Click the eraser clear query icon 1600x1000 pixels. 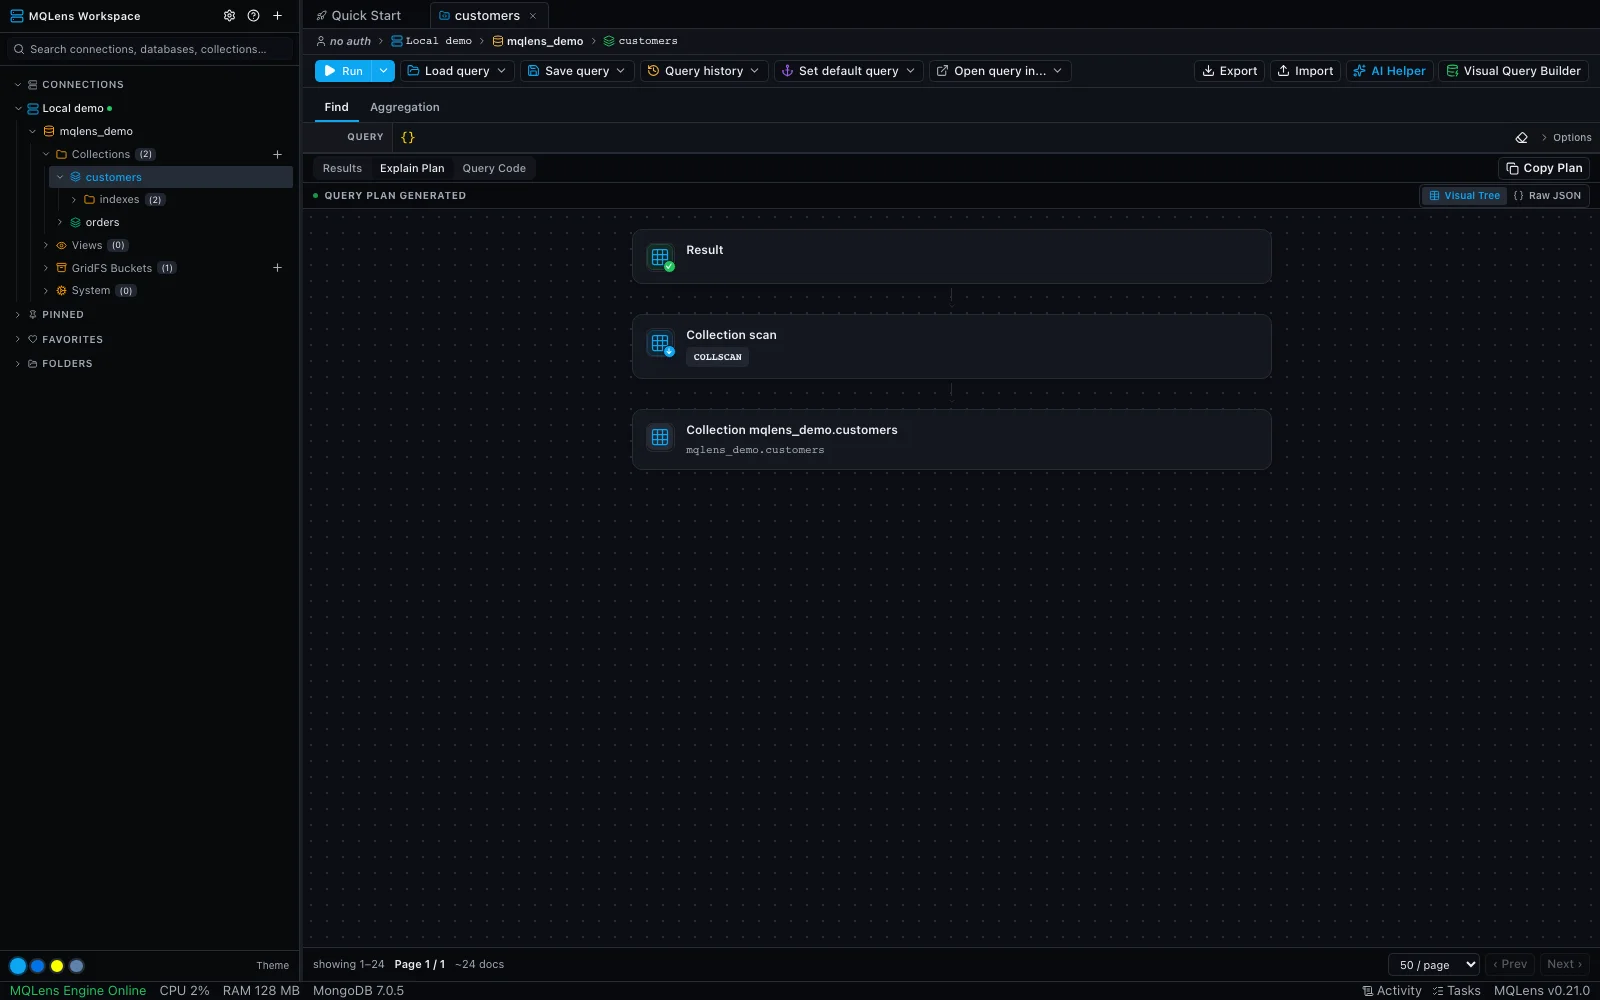point(1521,138)
